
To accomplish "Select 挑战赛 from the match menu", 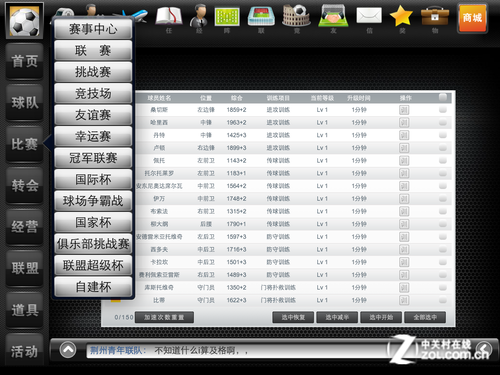I will pos(93,72).
